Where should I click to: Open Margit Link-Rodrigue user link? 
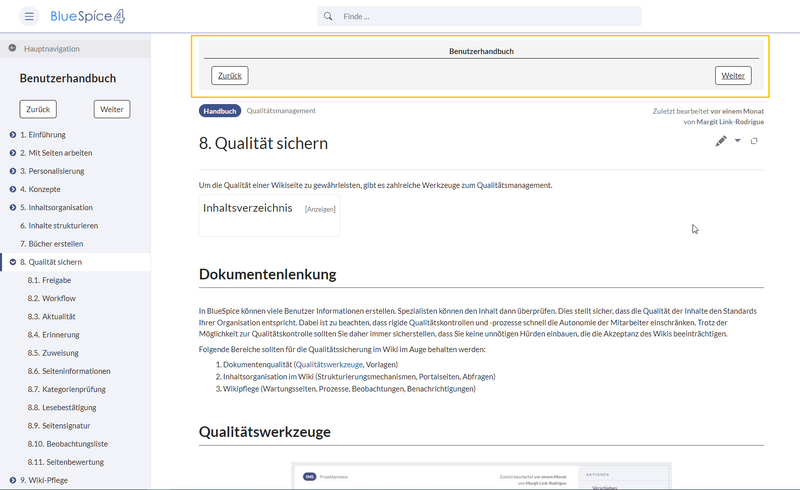tap(730, 122)
